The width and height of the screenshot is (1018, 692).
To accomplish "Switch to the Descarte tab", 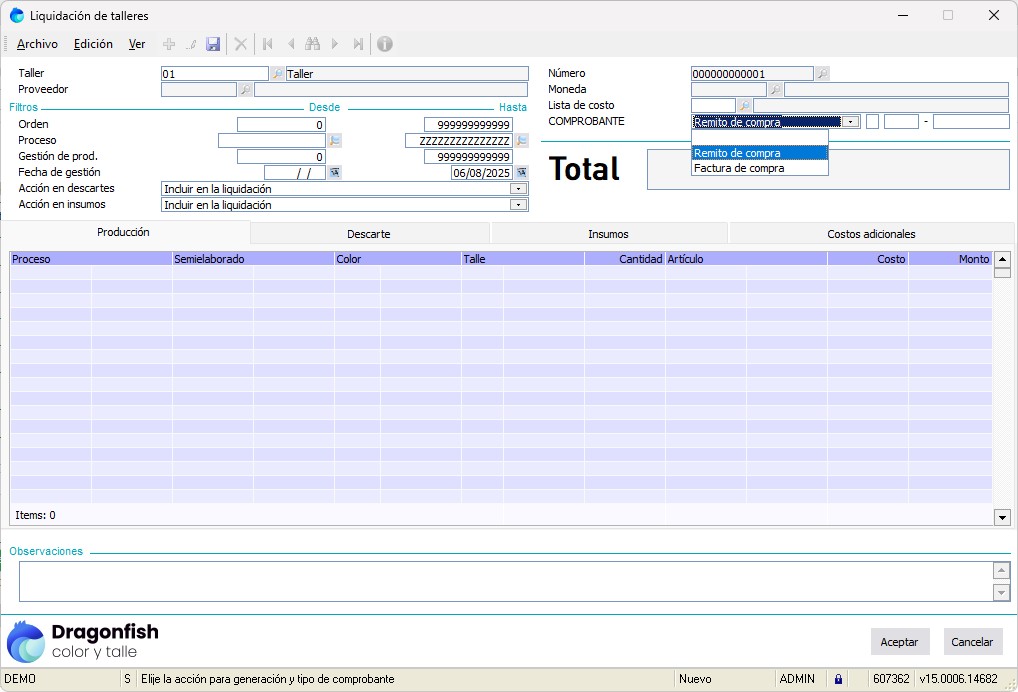I will 369,234.
